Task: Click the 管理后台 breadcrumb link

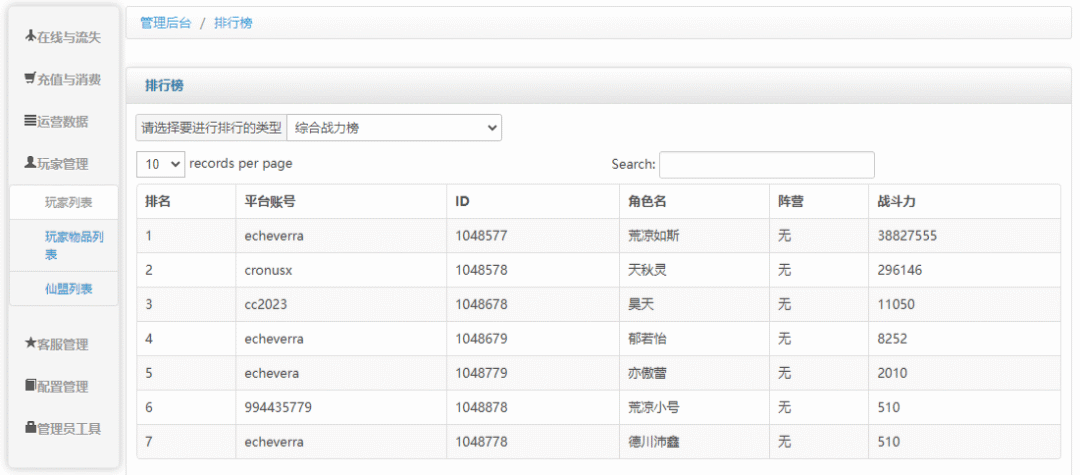Action: click(165, 23)
